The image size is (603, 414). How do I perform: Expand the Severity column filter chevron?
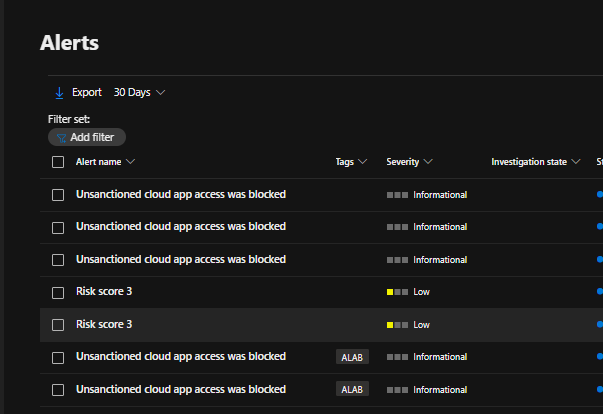pyautogui.click(x=428, y=162)
